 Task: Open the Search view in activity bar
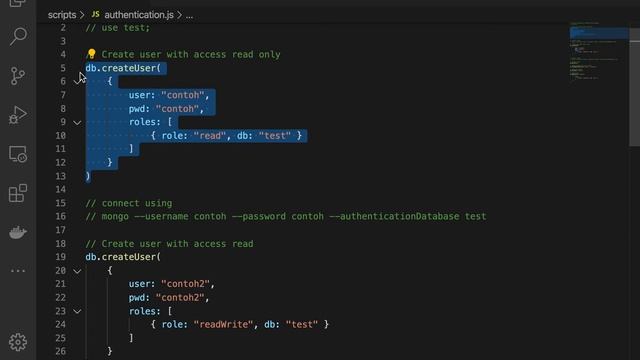[x=18, y=37]
